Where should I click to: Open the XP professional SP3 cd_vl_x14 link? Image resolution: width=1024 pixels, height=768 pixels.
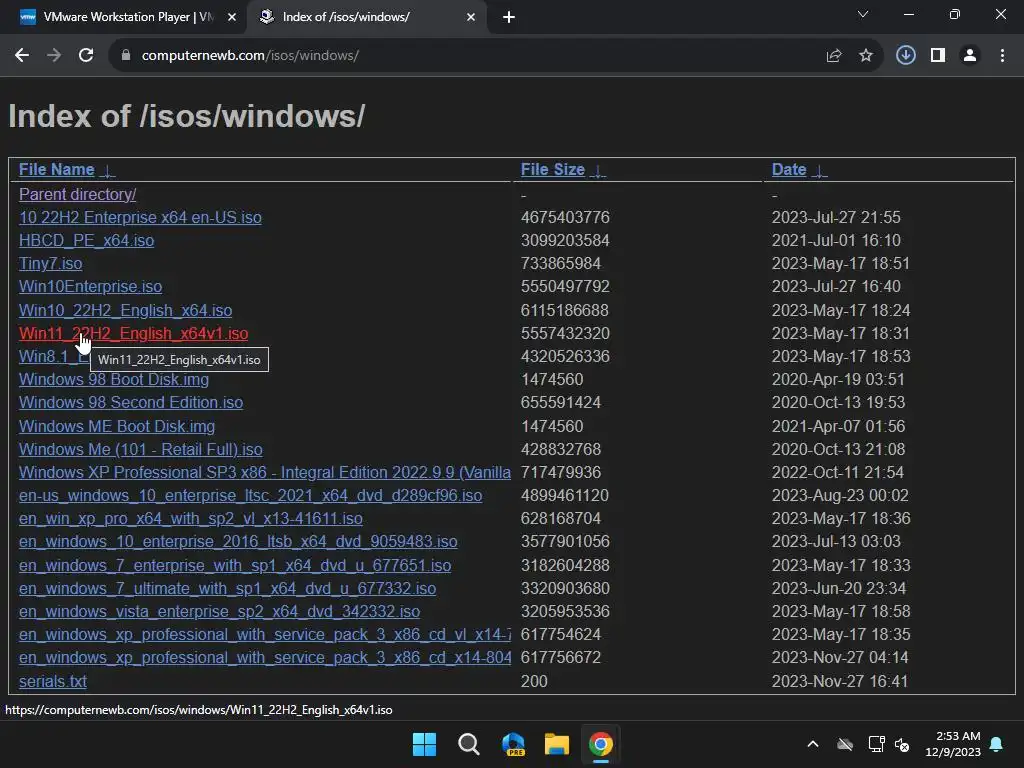264,635
